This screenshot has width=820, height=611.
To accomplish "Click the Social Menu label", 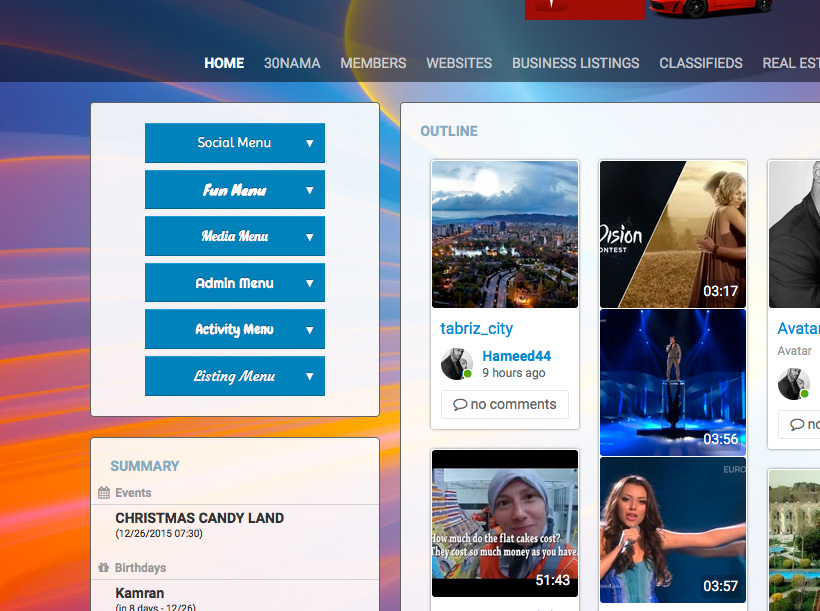I will tap(234, 142).
